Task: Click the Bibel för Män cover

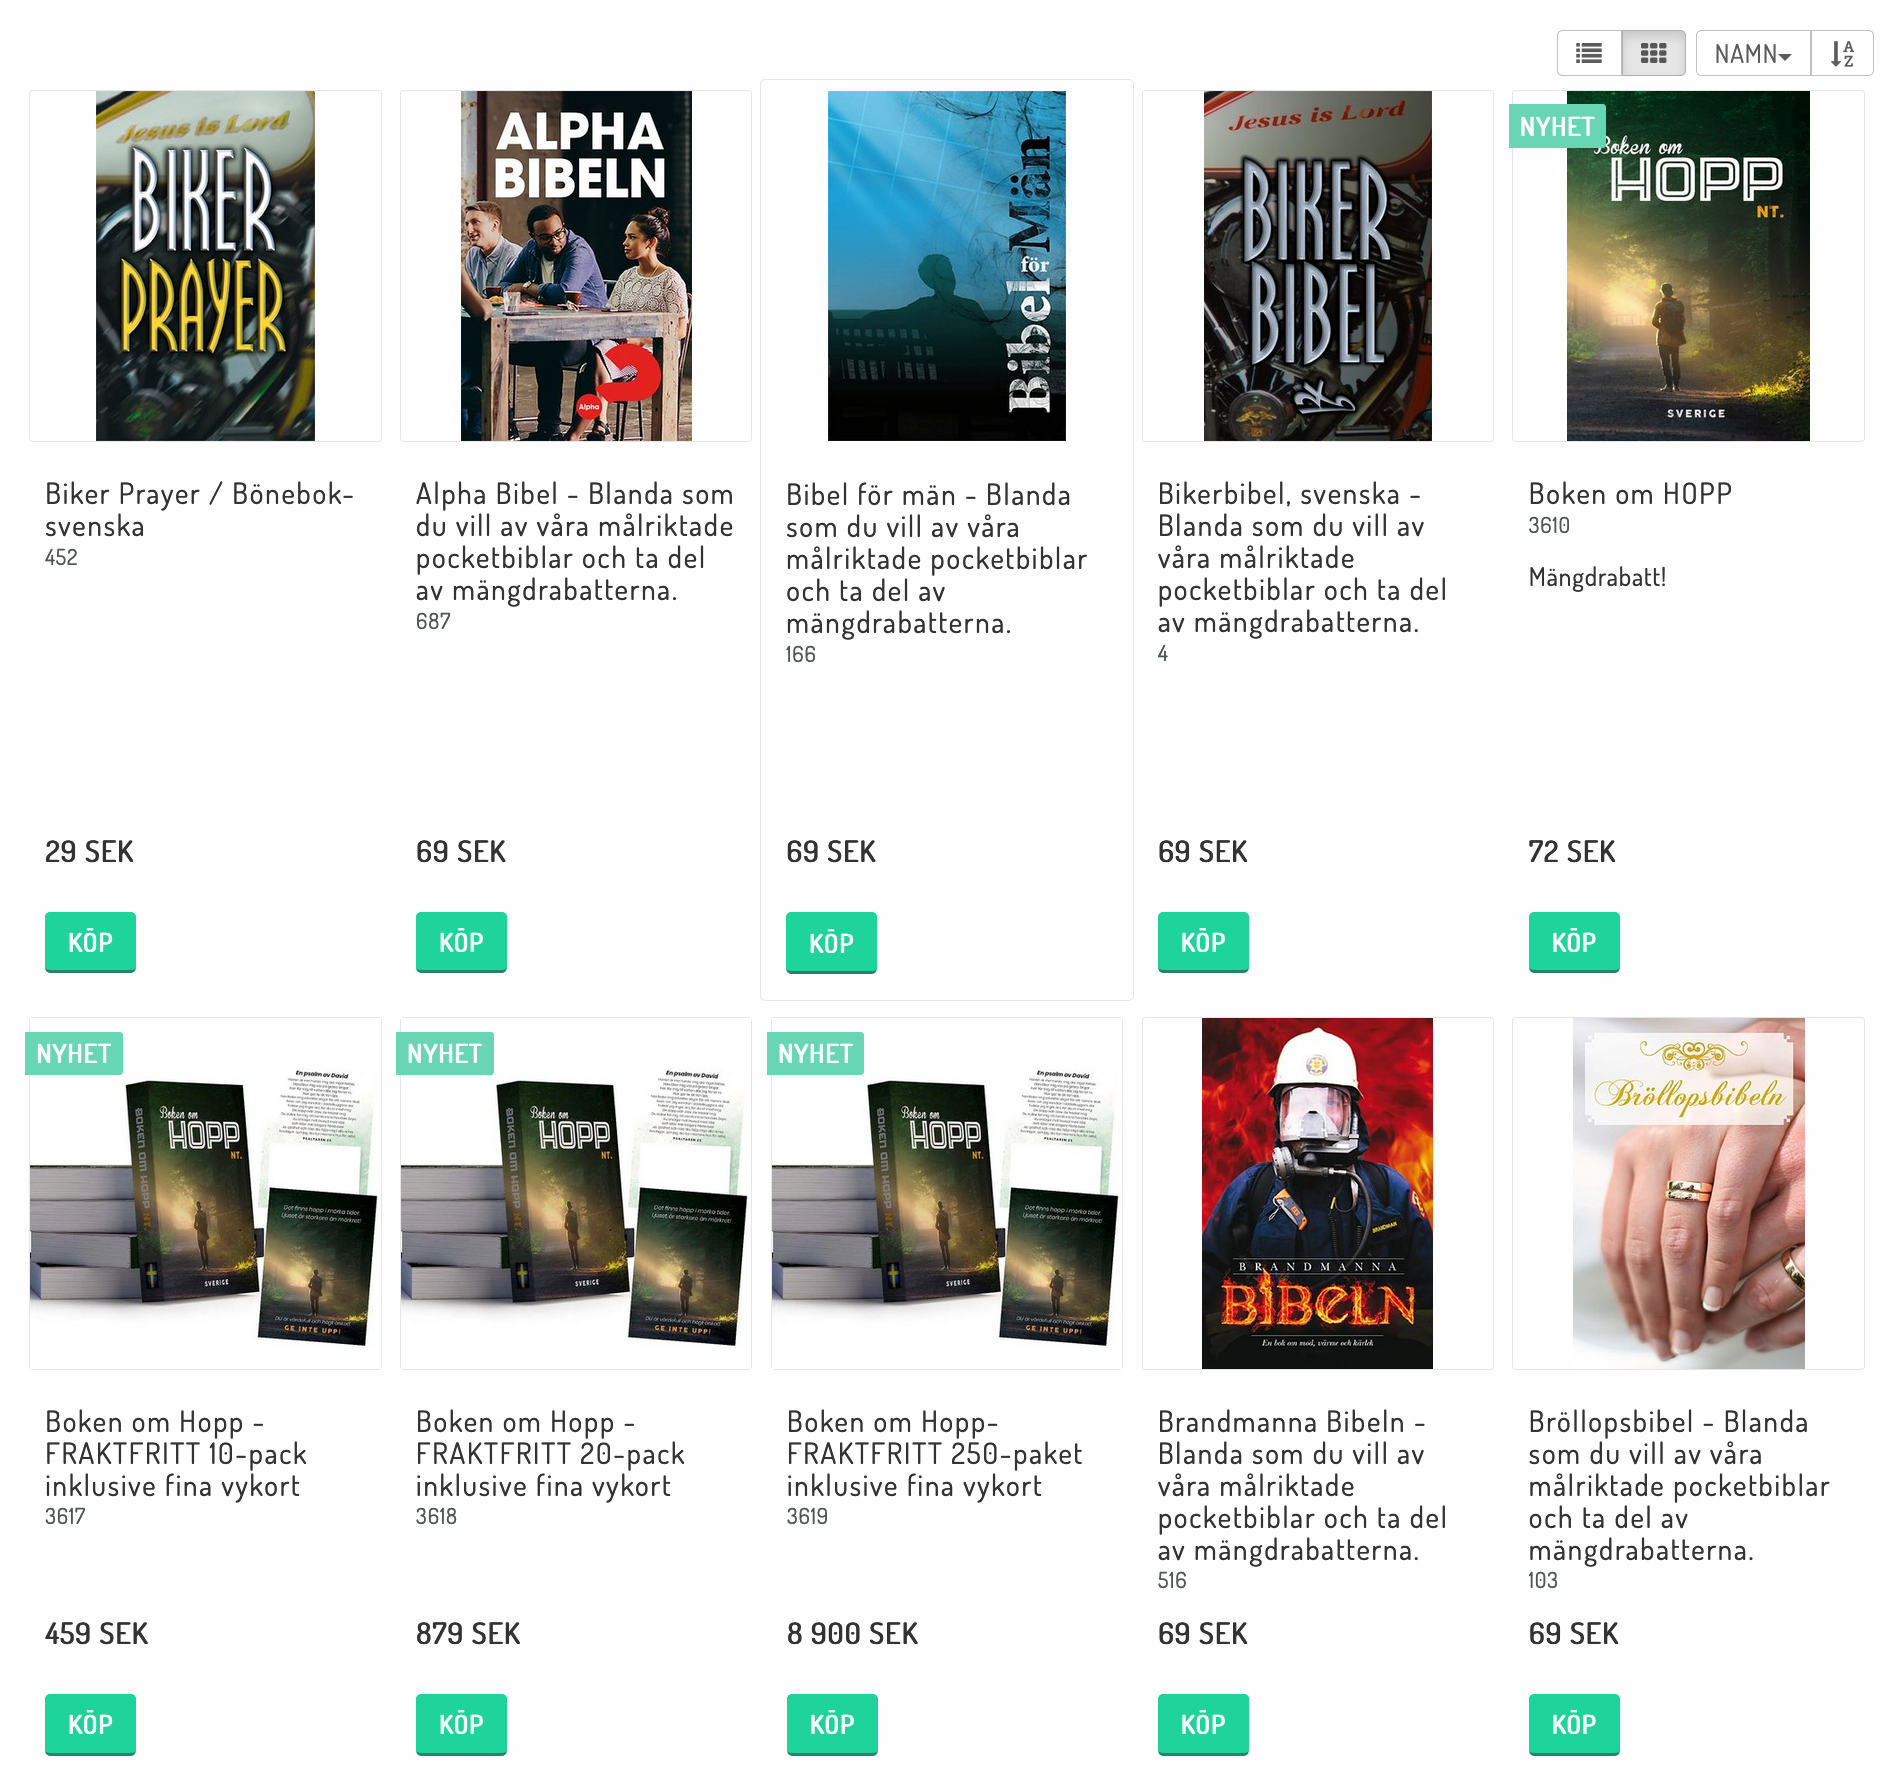Action: click(x=947, y=266)
